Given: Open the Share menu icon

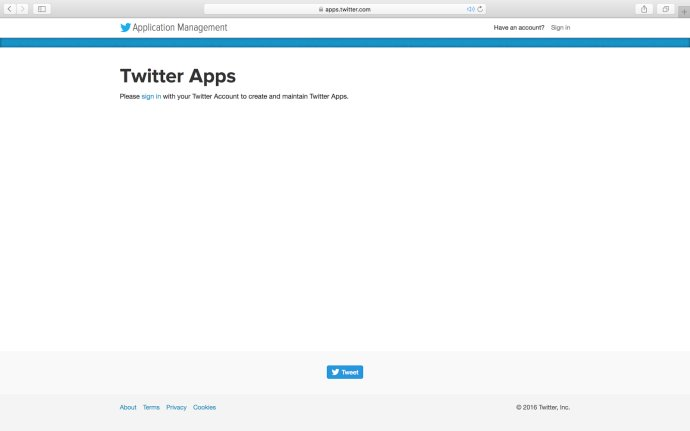Looking at the screenshot, I should coord(644,9).
